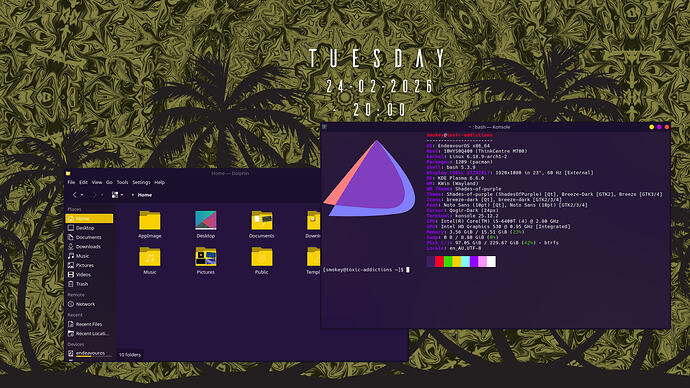Open Recent Files in the sidebar

click(x=89, y=324)
